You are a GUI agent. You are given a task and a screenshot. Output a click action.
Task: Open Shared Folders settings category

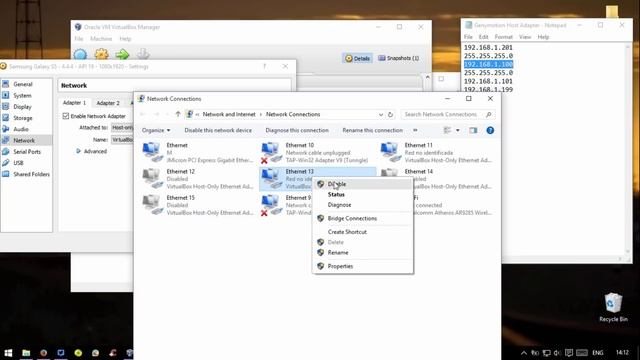click(x=31, y=174)
